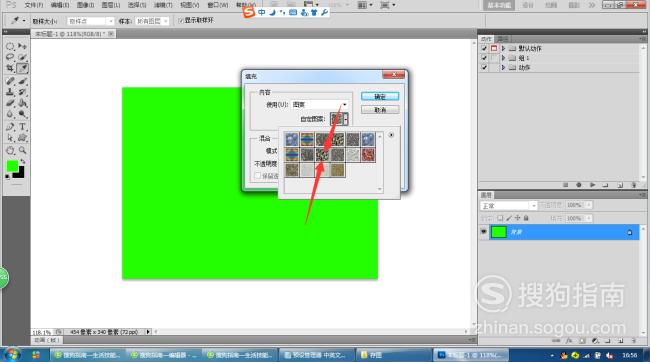The width and height of the screenshot is (650, 362).
Task: Delete action with trash icon
Action: point(633,185)
